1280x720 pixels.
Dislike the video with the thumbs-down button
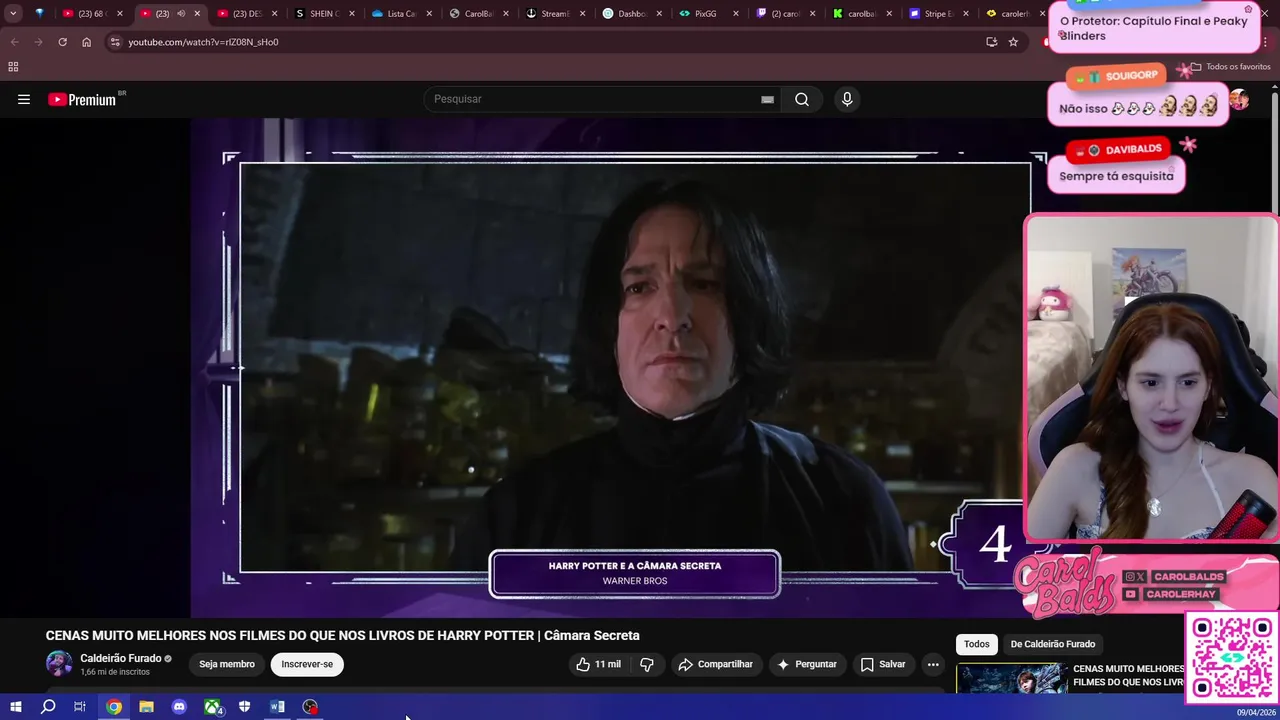647,664
